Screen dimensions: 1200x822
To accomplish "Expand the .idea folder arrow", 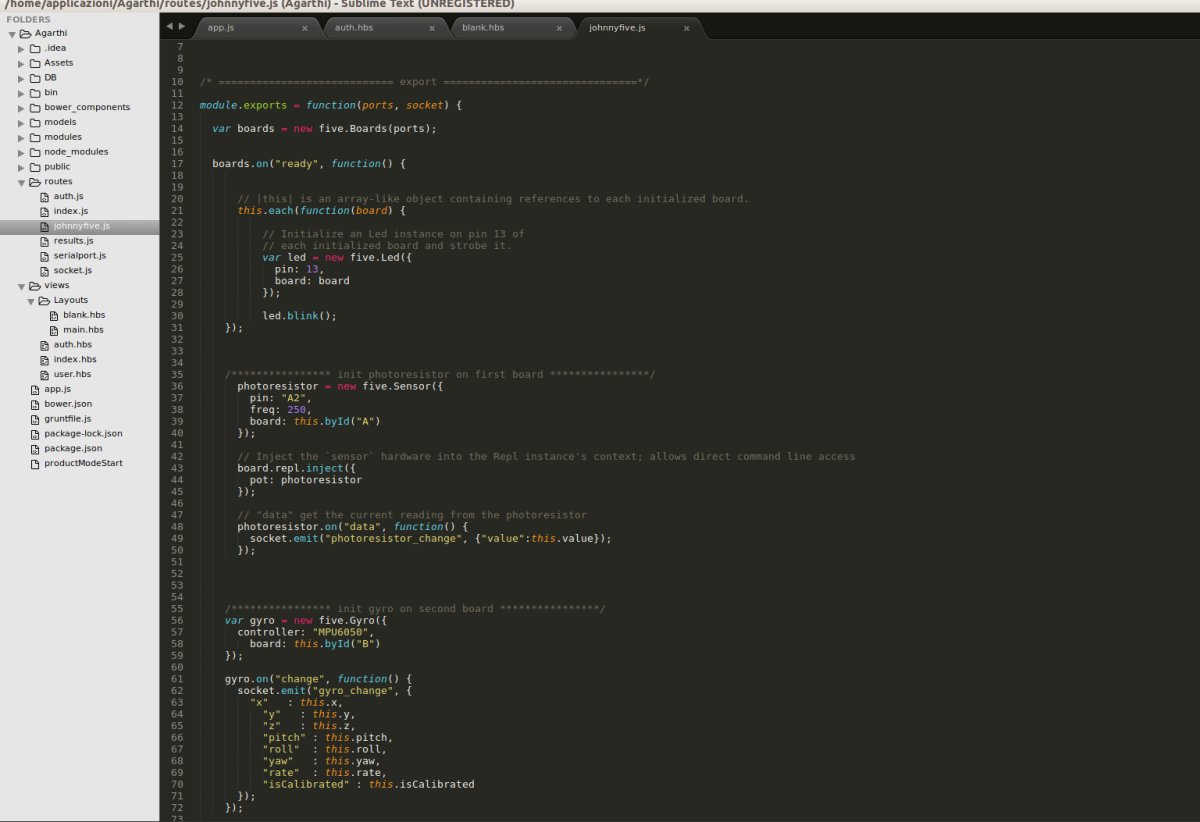I will pyautogui.click(x=22, y=48).
